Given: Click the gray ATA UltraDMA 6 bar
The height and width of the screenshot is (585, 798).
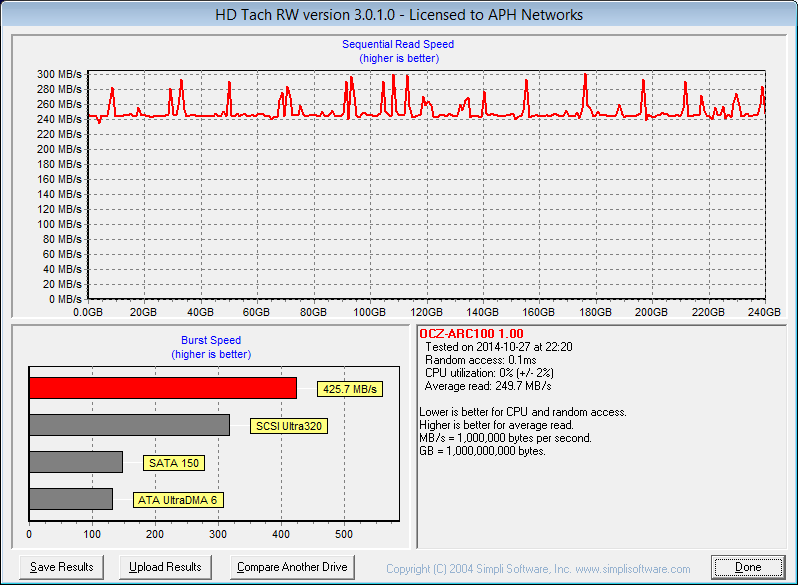Looking at the screenshot, I should [x=71, y=499].
